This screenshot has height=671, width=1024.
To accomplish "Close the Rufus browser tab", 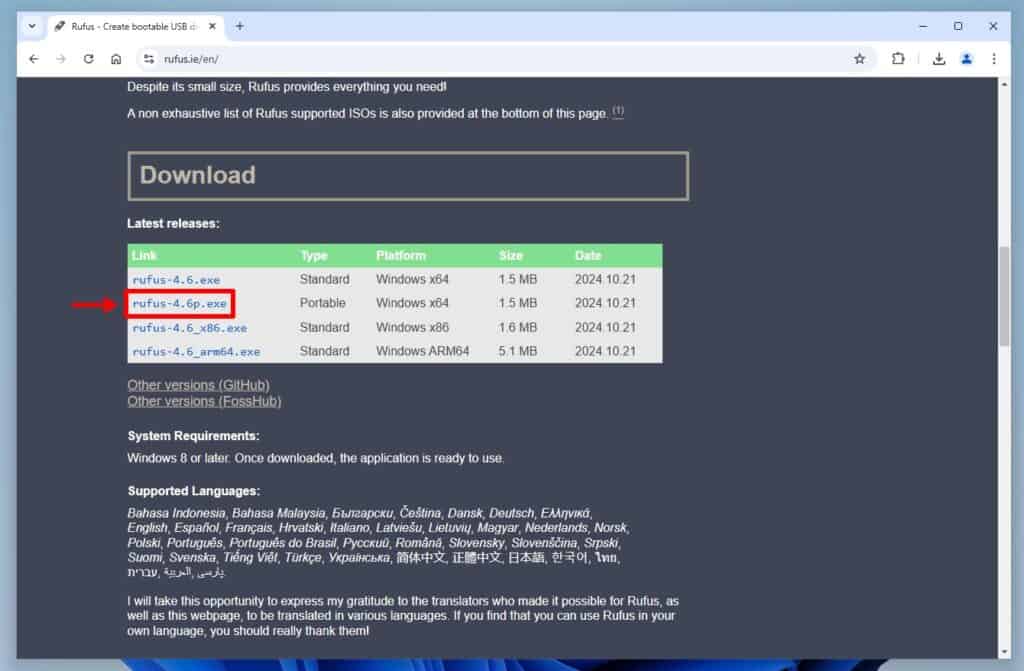I will click(x=212, y=26).
